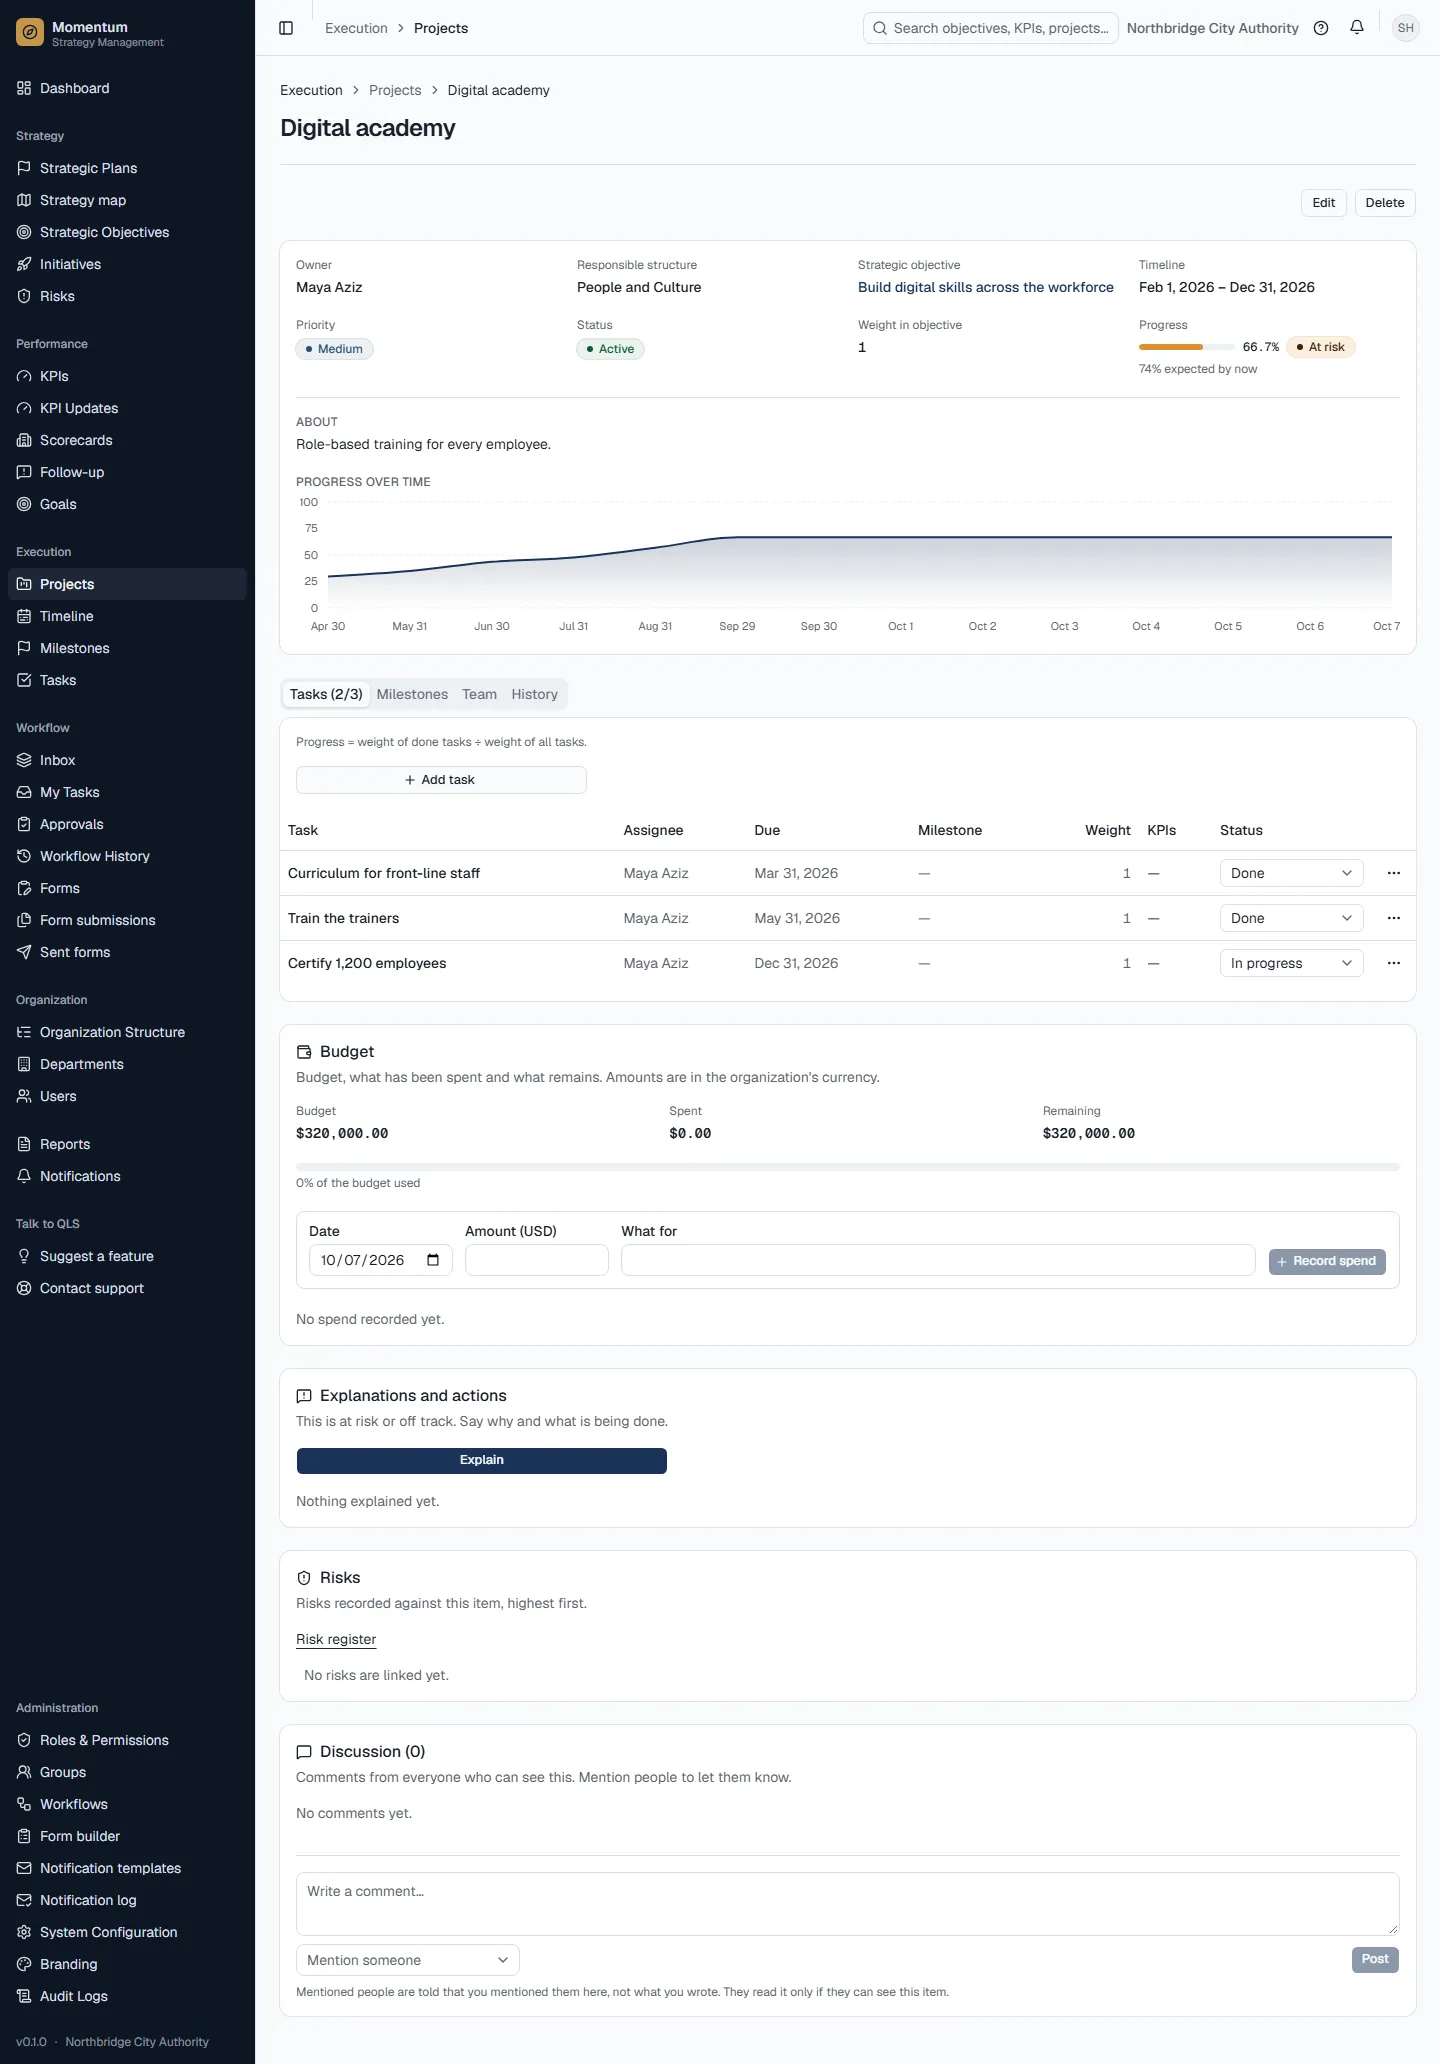The width and height of the screenshot is (1440, 2064).
Task: Click the Delete button
Action: click(1385, 202)
